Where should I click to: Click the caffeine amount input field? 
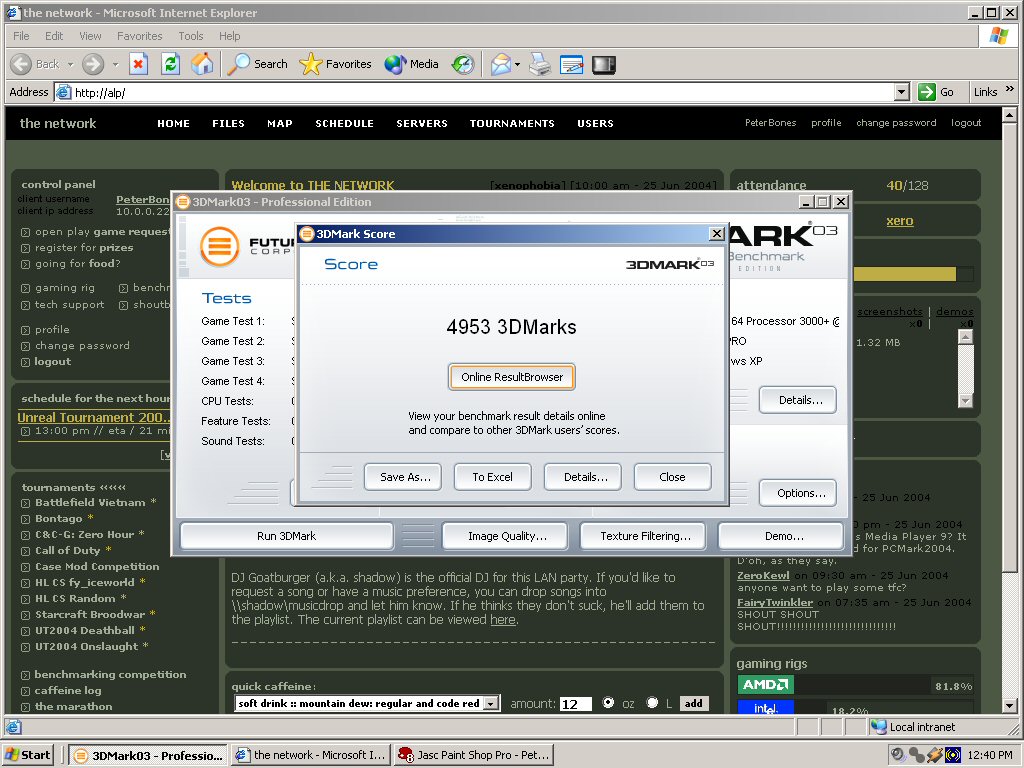click(x=575, y=703)
